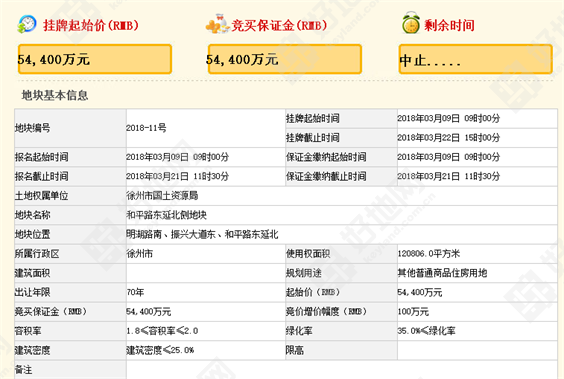Click the 建筑密度 label cell

(x=70, y=351)
